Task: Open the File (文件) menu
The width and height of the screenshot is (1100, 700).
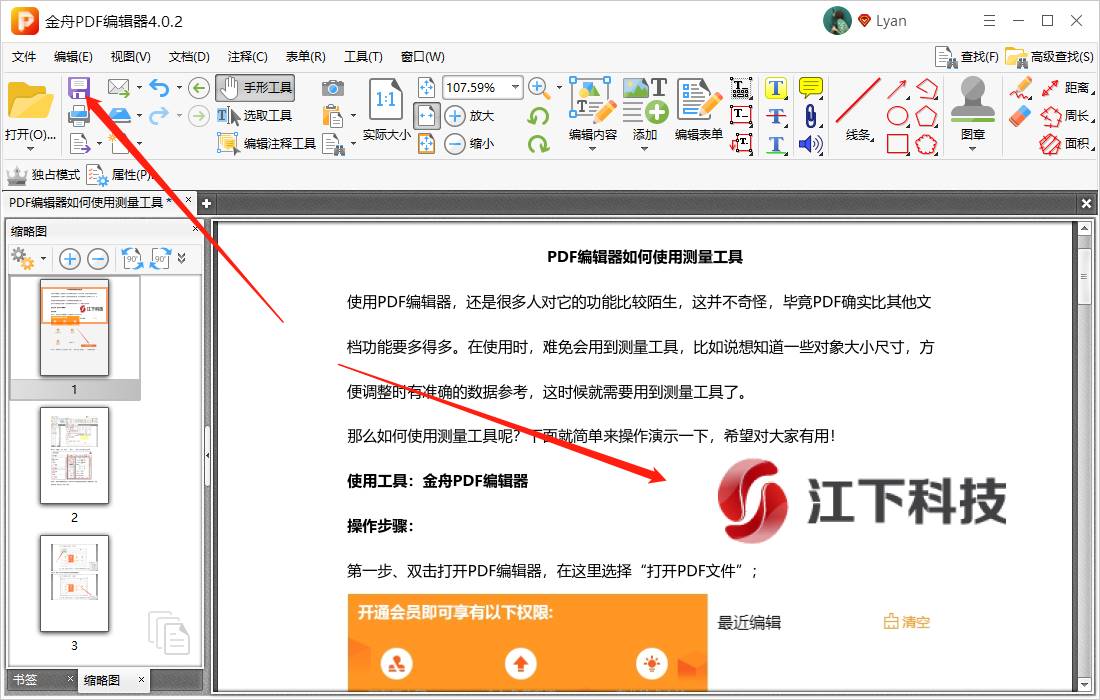Action: point(24,57)
